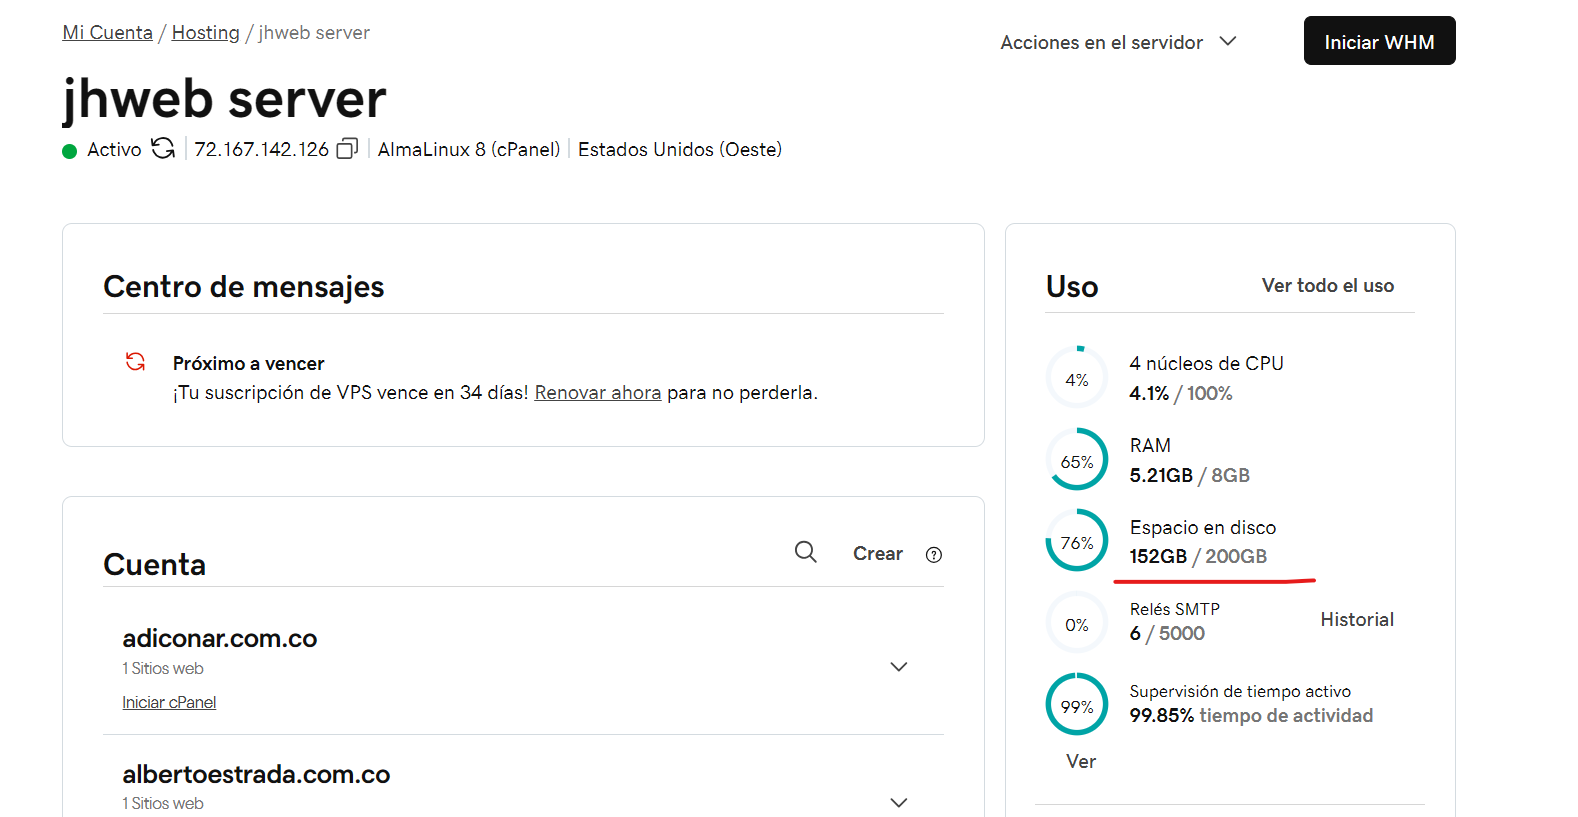Expand the albertoestrada.com.co account row
The width and height of the screenshot is (1578, 817).
[x=898, y=802]
